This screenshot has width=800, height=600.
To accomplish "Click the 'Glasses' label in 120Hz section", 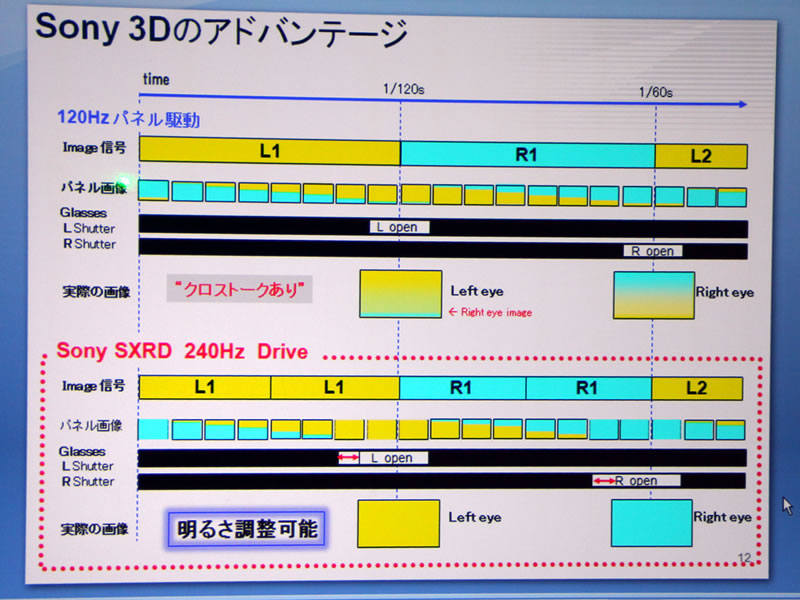I will [83, 213].
